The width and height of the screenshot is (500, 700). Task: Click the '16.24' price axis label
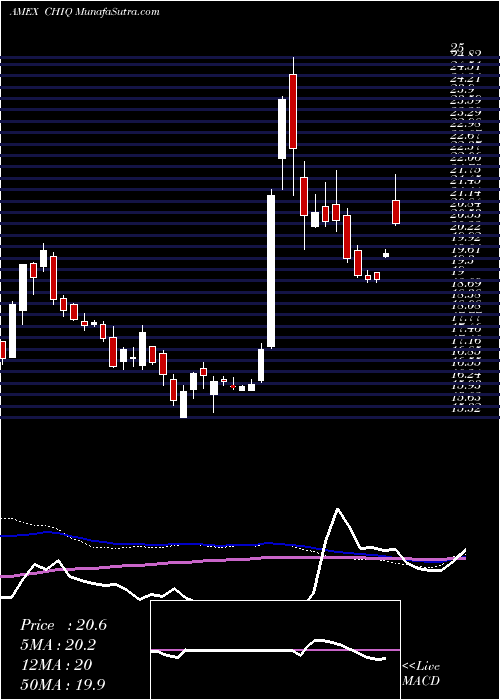click(x=465, y=375)
